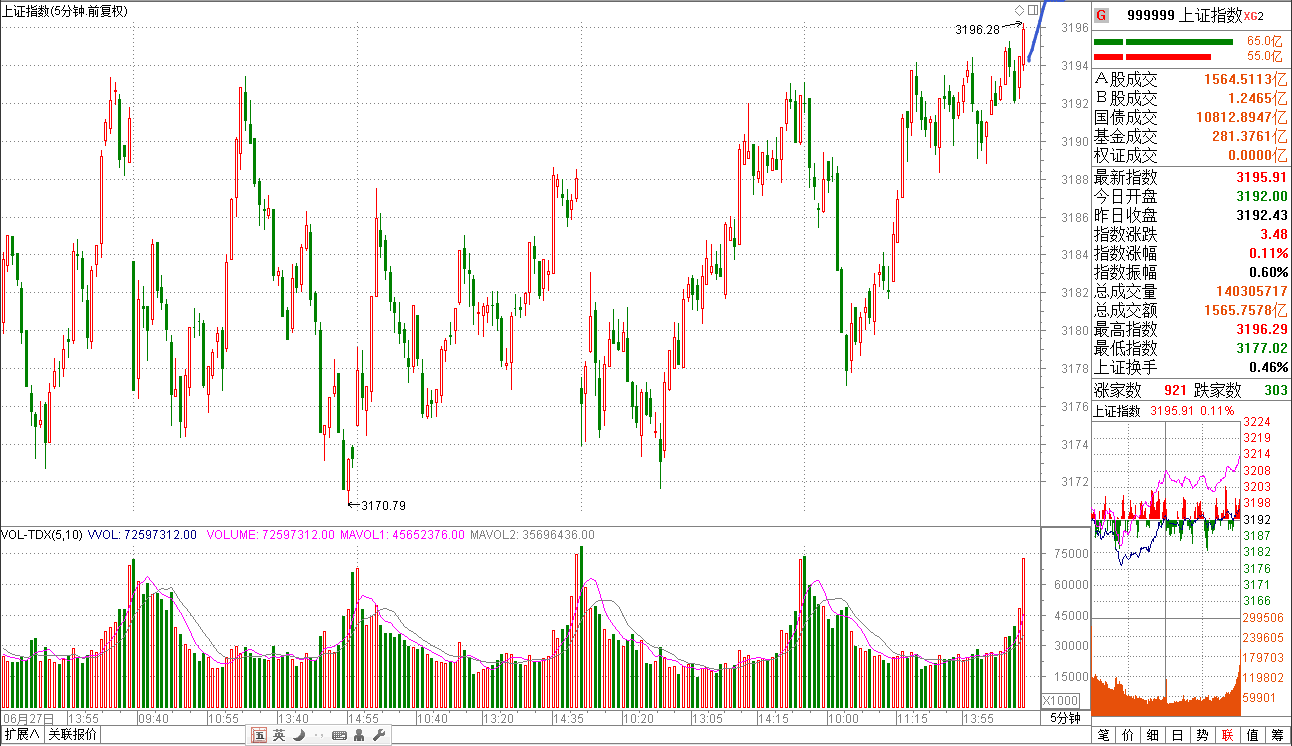This screenshot has width=1292, height=746.
Task: Toggle the IME half-moon width mode
Action: pyautogui.click(x=298, y=735)
